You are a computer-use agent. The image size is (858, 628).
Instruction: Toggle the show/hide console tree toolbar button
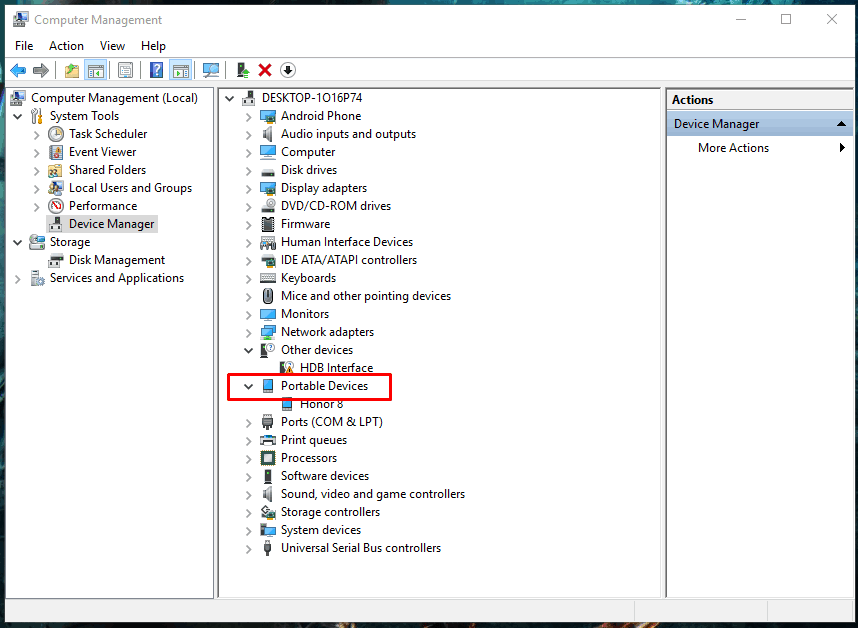(x=96, y=70)
